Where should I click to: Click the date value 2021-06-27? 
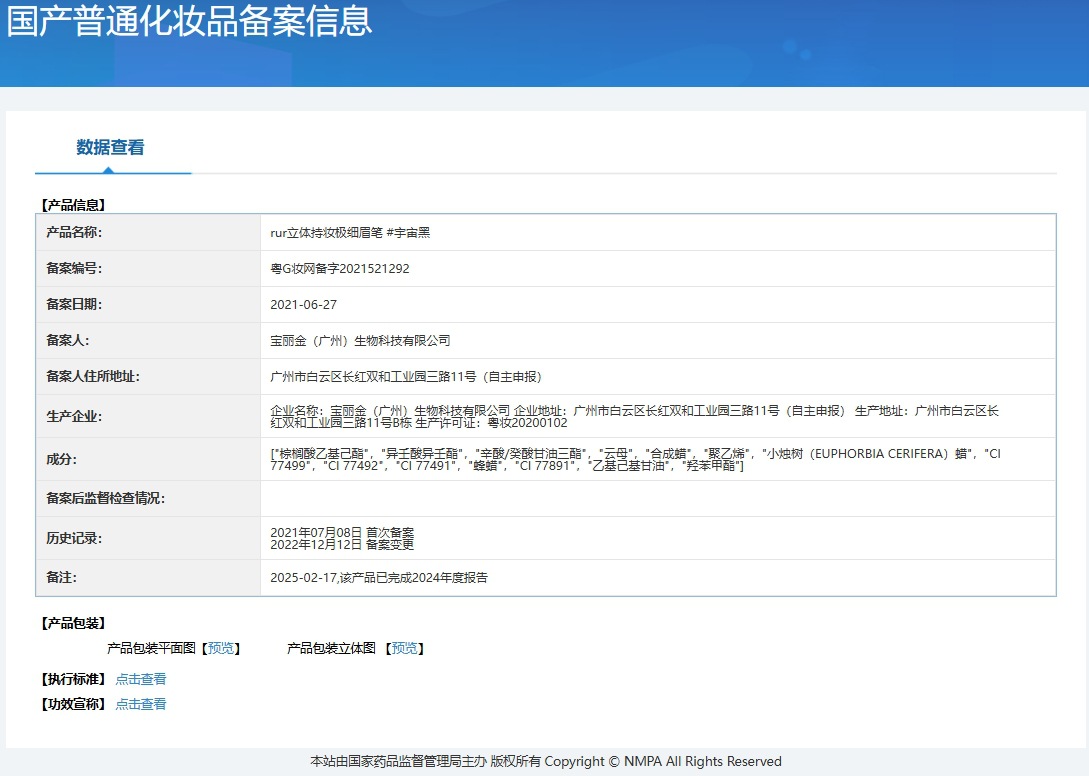pos(304,305)
